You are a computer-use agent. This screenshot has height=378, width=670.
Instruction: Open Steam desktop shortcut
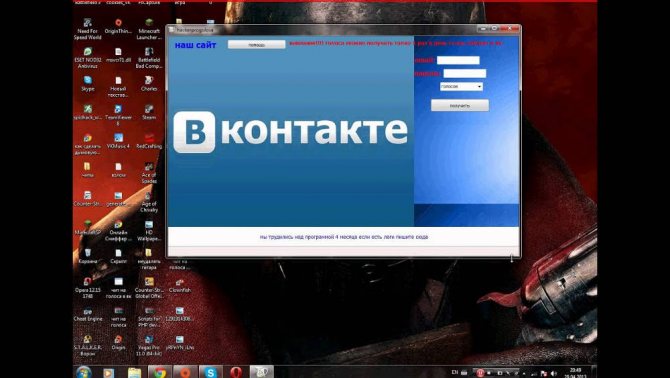click(x=149, y=112)
